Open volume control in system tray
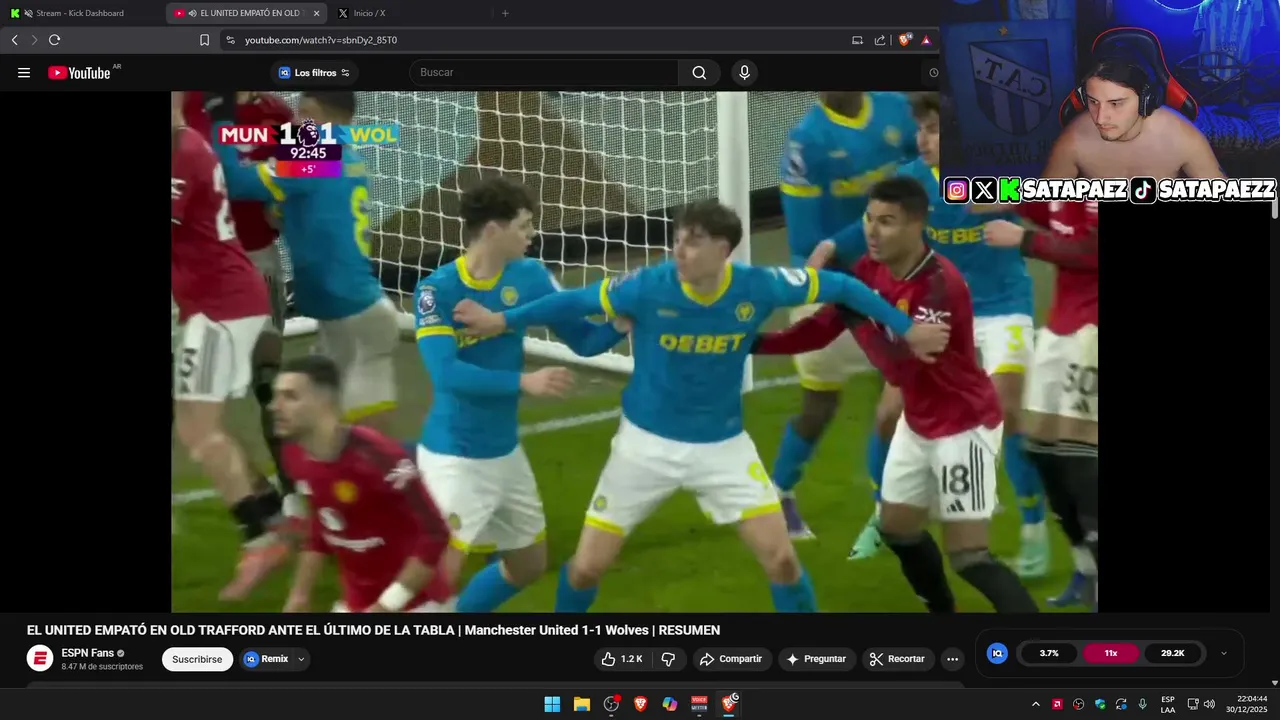This screenshot has height=720, width=1280. pyautogui.click(x=1209, y=704)
